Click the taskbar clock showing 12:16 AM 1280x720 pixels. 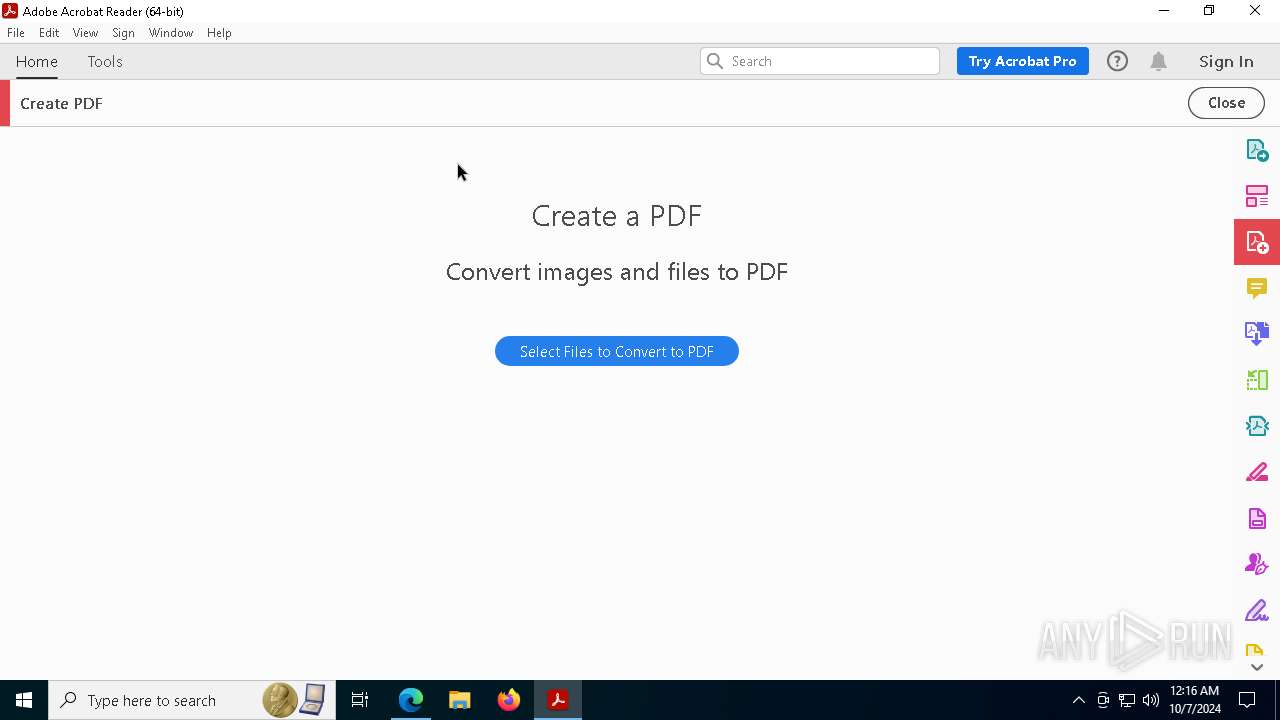pyautogui.click(x=1195, y=700)
